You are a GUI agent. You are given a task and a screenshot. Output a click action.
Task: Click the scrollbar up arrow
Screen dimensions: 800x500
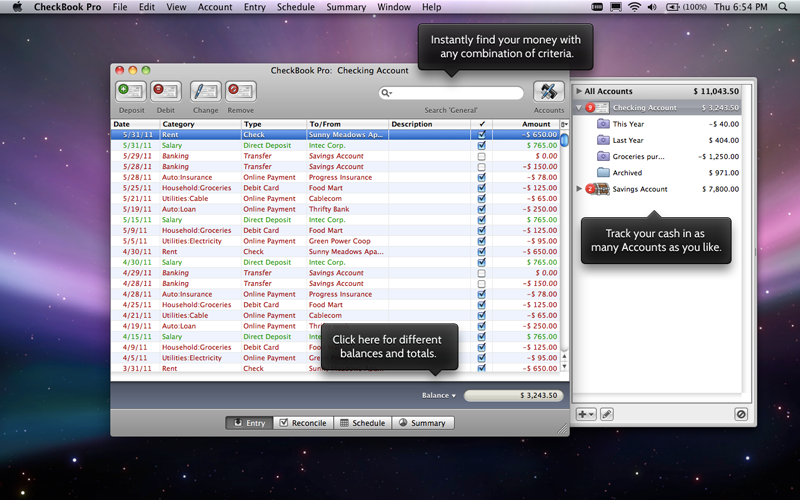(564, 356)
